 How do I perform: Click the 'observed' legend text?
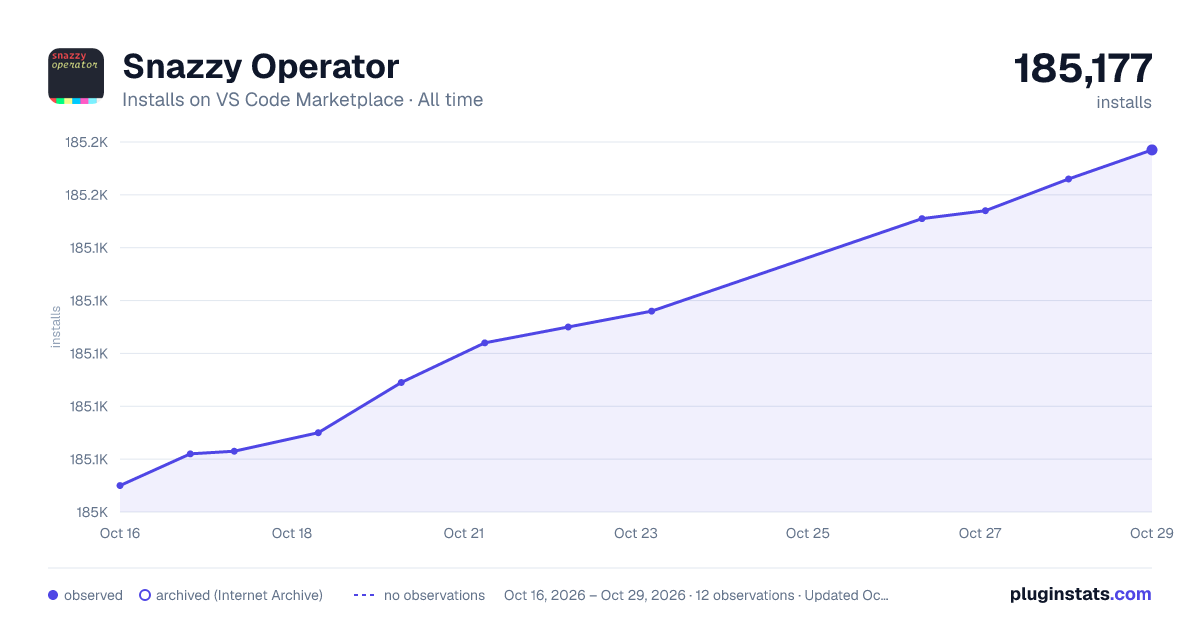tap(93, 595)
